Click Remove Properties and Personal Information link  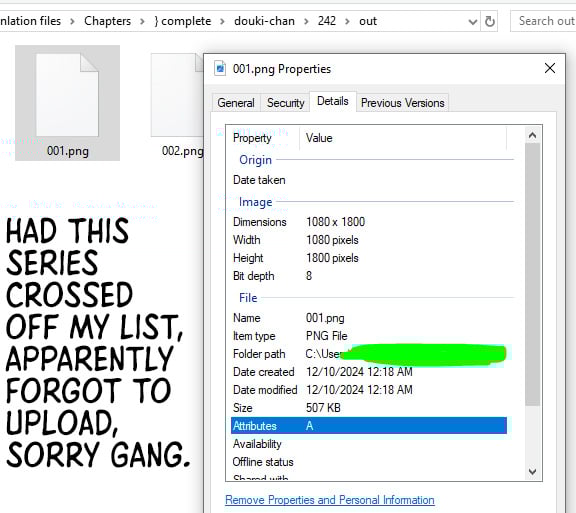click(x=330, y=500)
